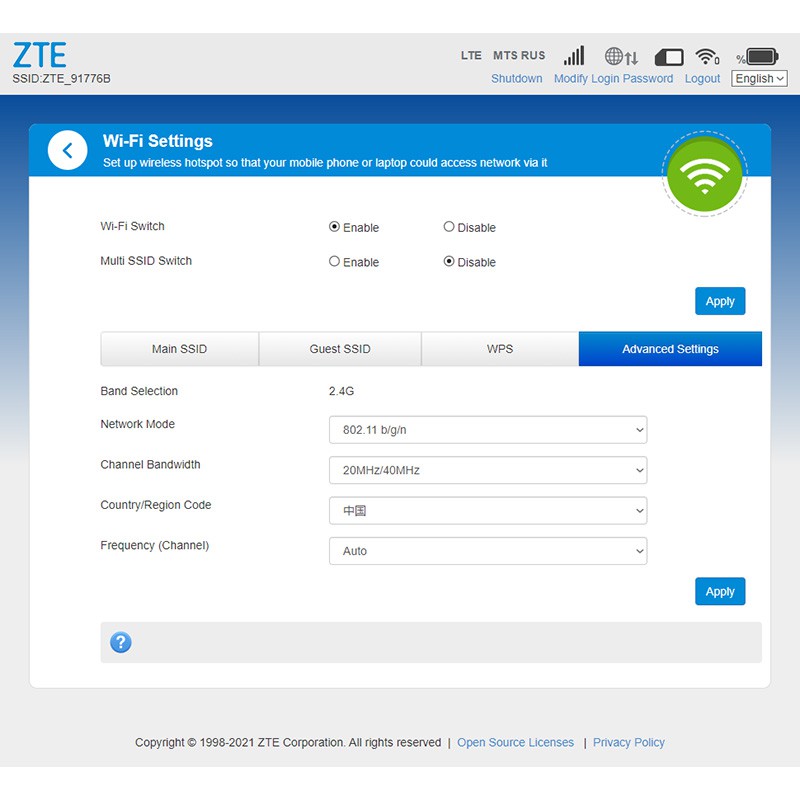
Task: Click the SMS message card icon
Action: 669,57
